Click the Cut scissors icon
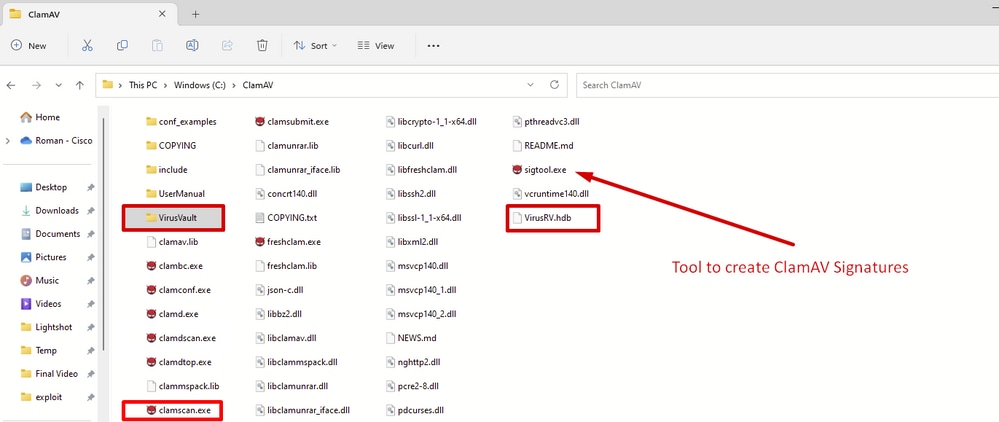Viewport: 999px width, 422px height. tap(87, 45)
